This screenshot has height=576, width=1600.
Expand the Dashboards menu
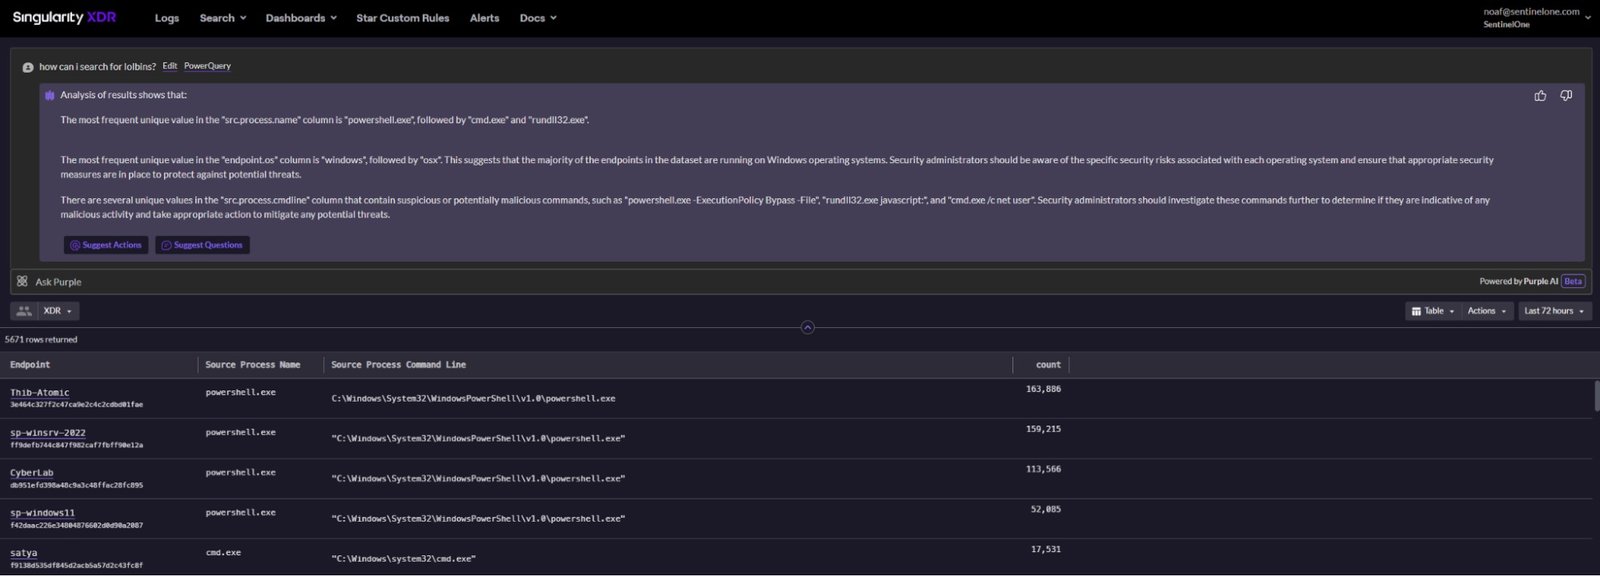pos(300,18)
